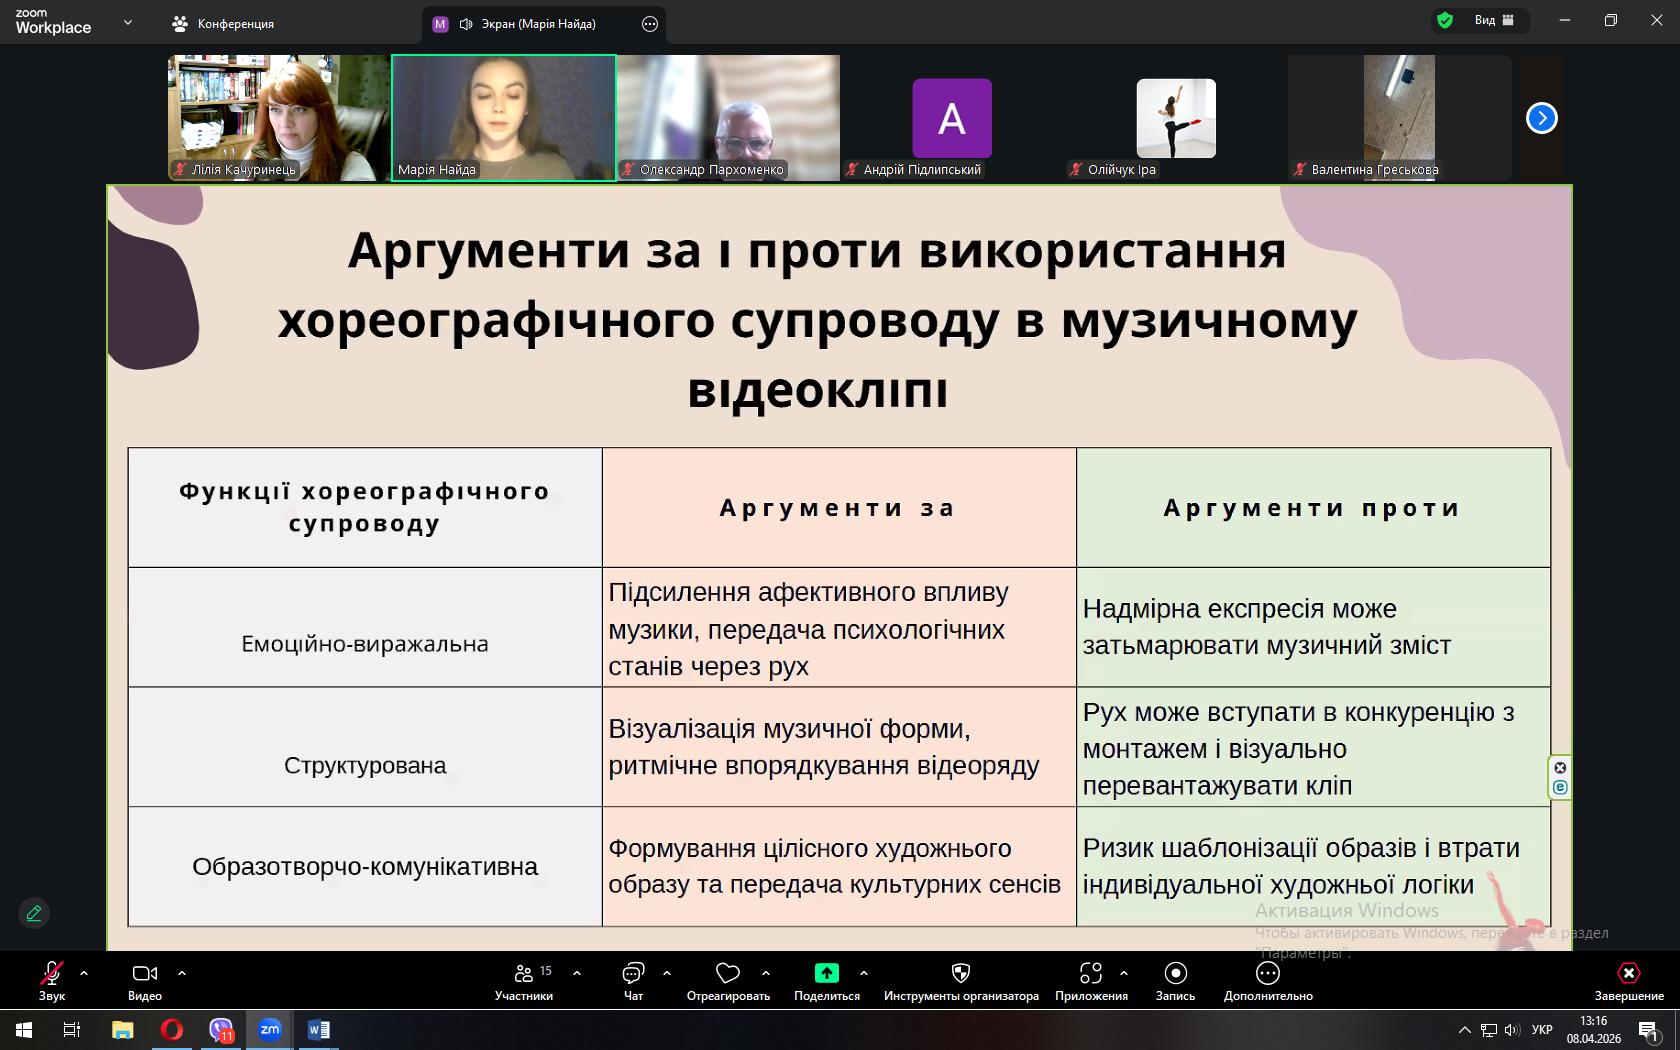Open Host tools shield icon
Image resolution: width=1680 pixels, height=1050 pixels.
click(960, 980)
